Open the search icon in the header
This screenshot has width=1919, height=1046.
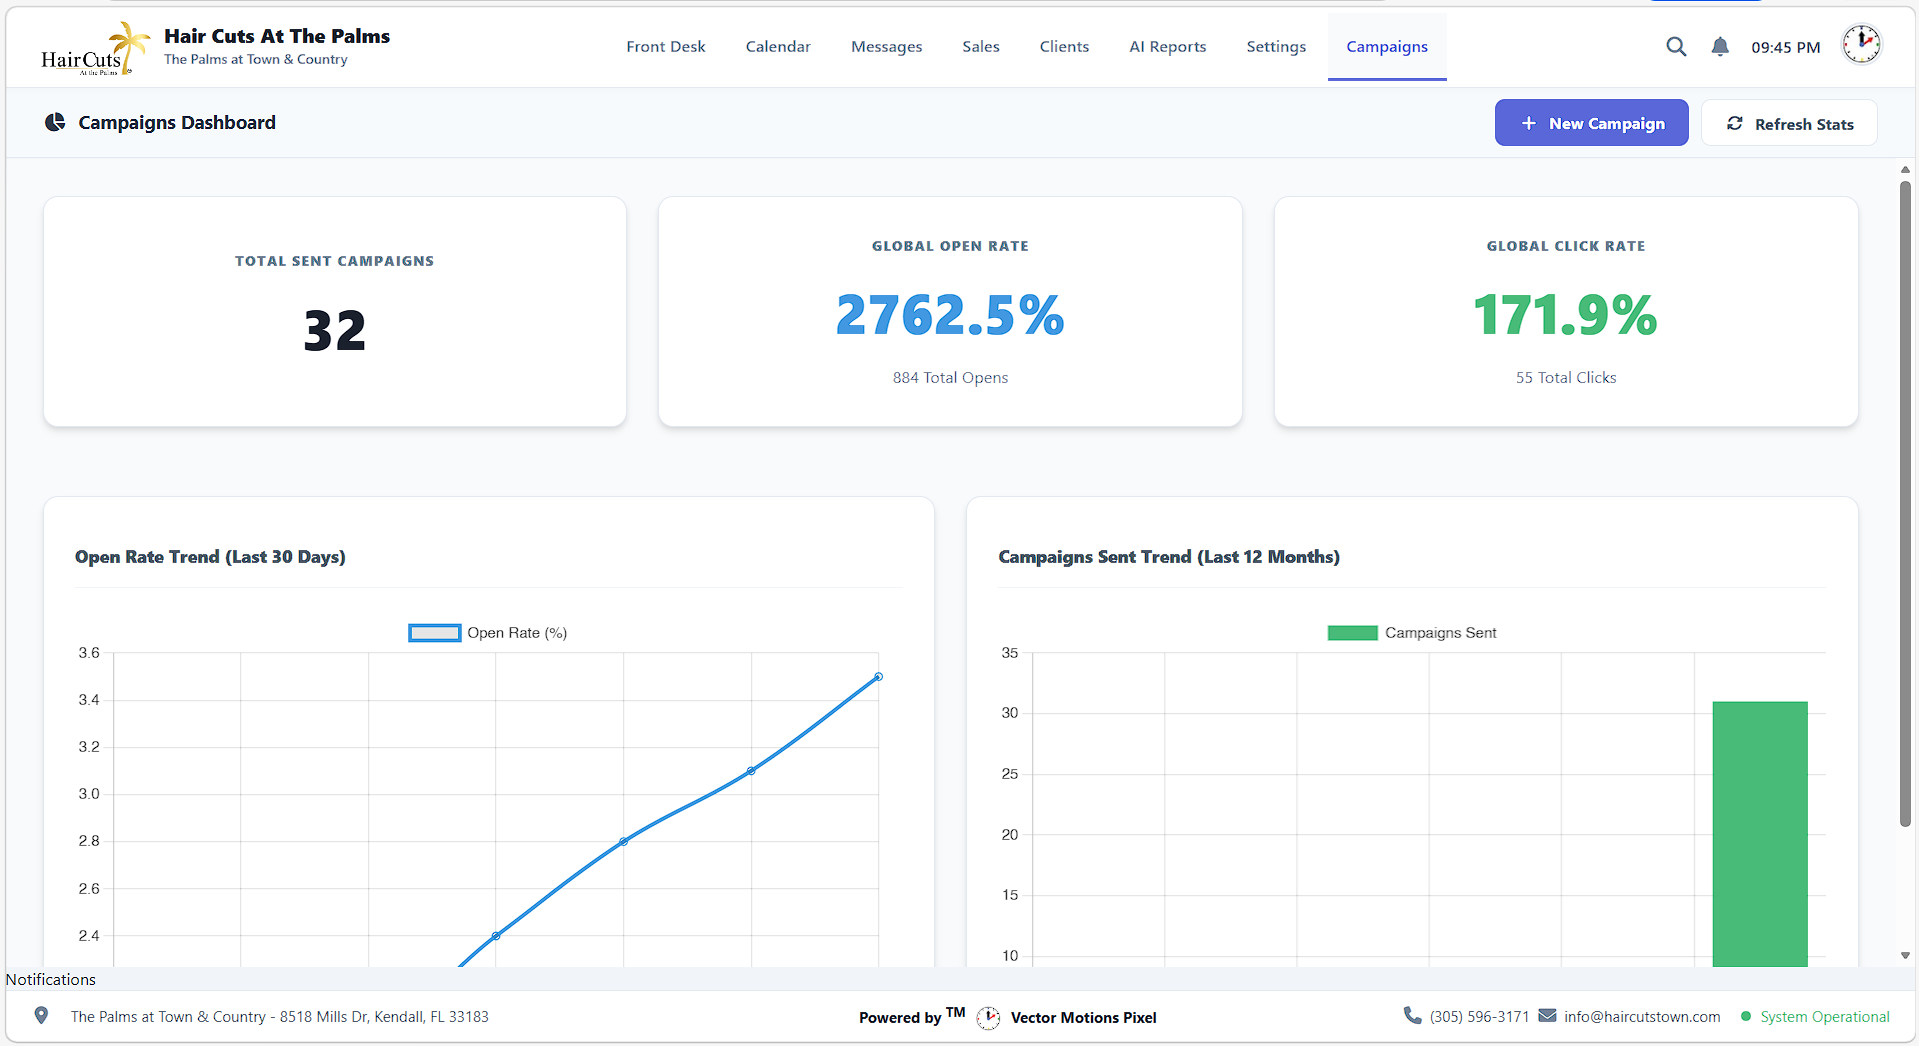click(x=1676, y=46)
